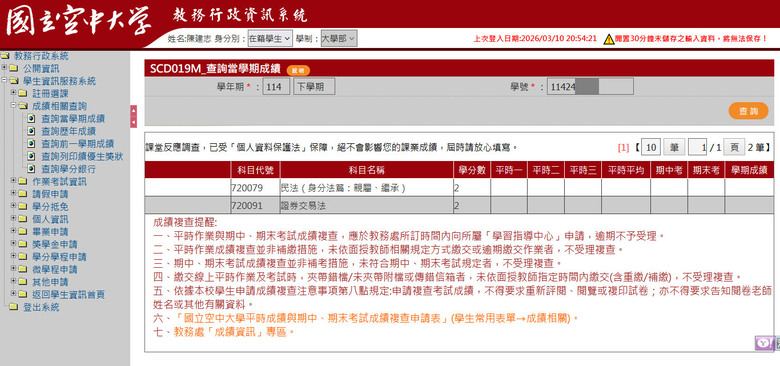The height and width of the screenshot is (366, 780).
Task: Click the Y! icon at bottom right
Action: [x=765, y=343]
